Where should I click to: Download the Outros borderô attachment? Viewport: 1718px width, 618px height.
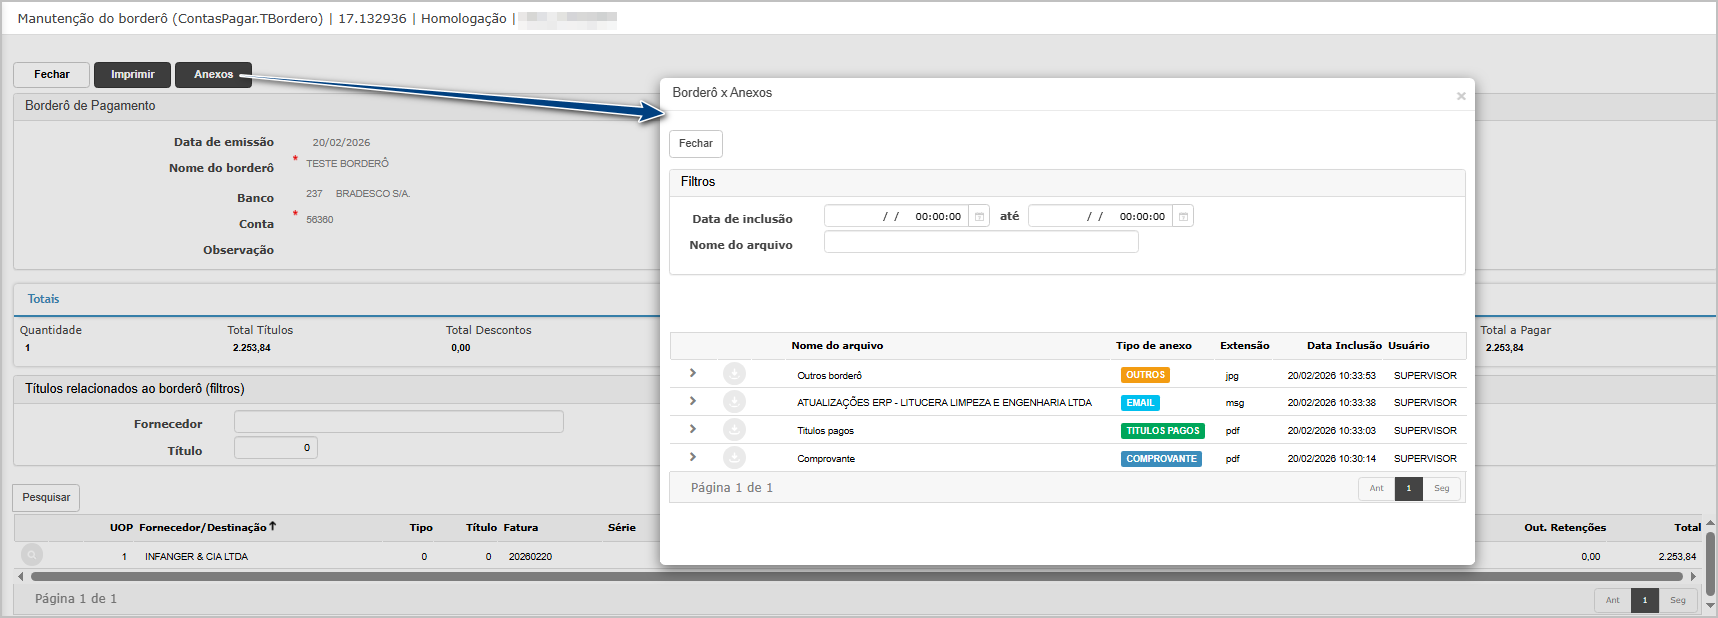[x=734, y=374]
